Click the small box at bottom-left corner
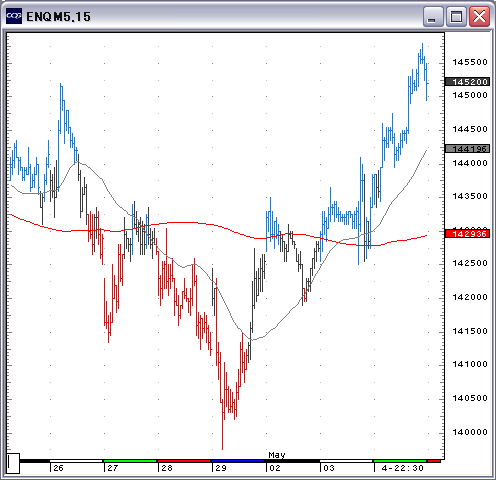496x480 pixels. point(13,463)
